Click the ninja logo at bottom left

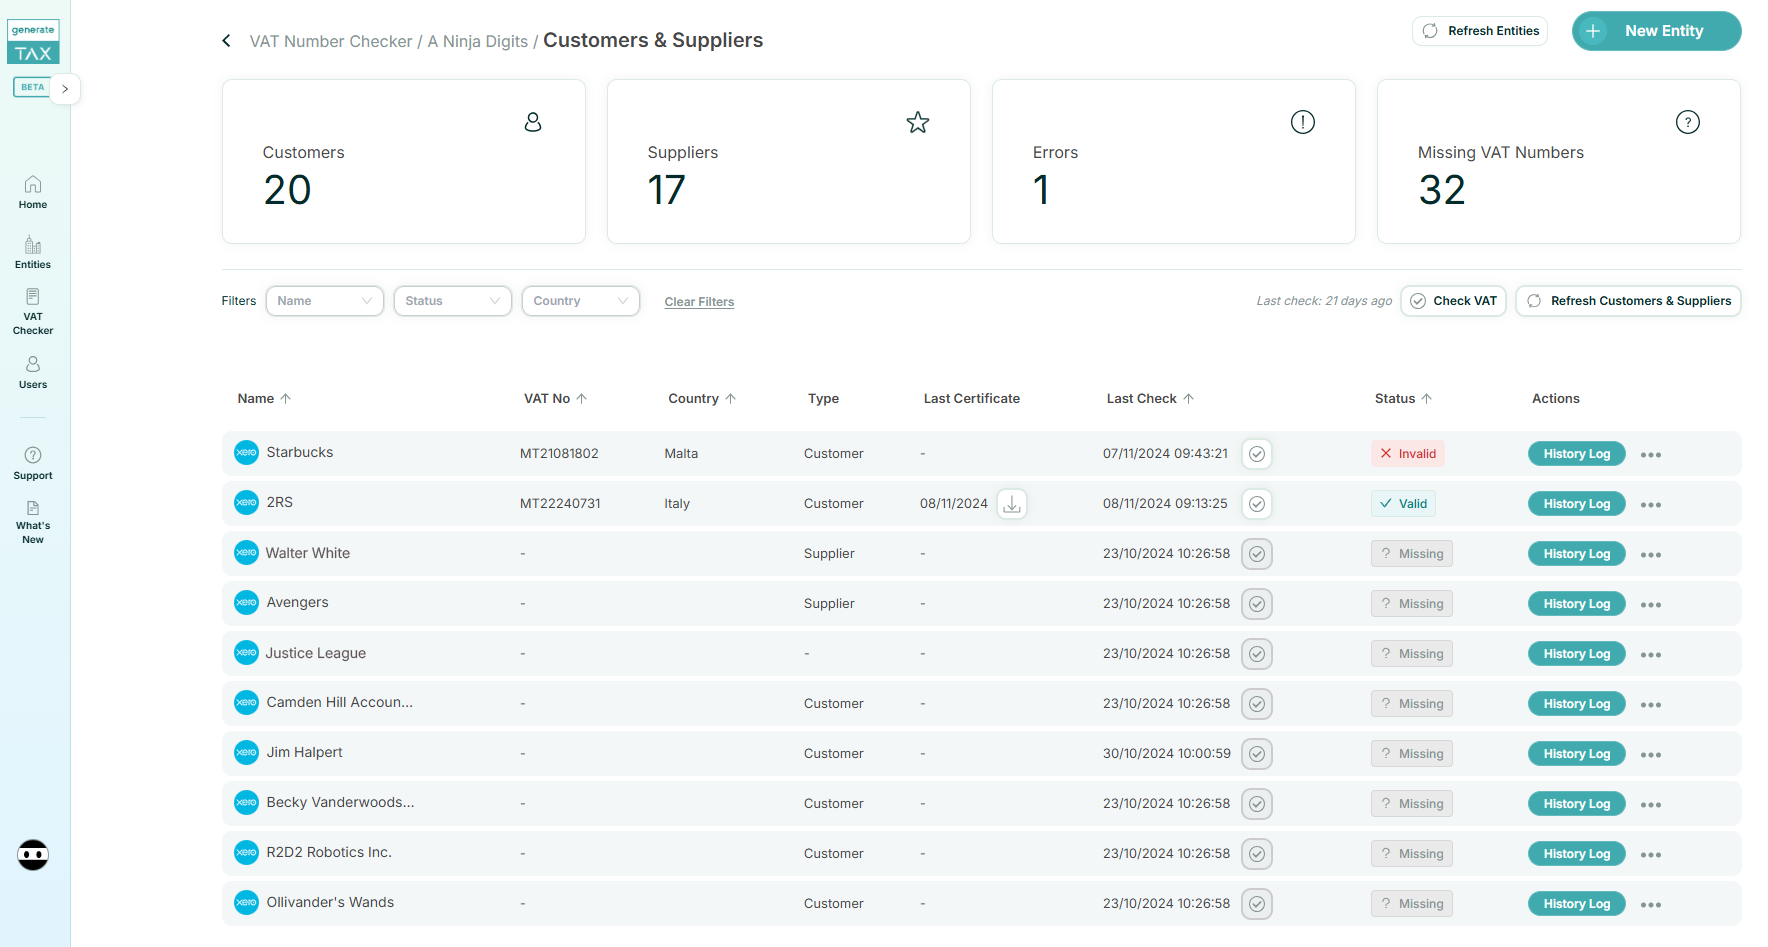pyautogui.click(x=32, y=855)
